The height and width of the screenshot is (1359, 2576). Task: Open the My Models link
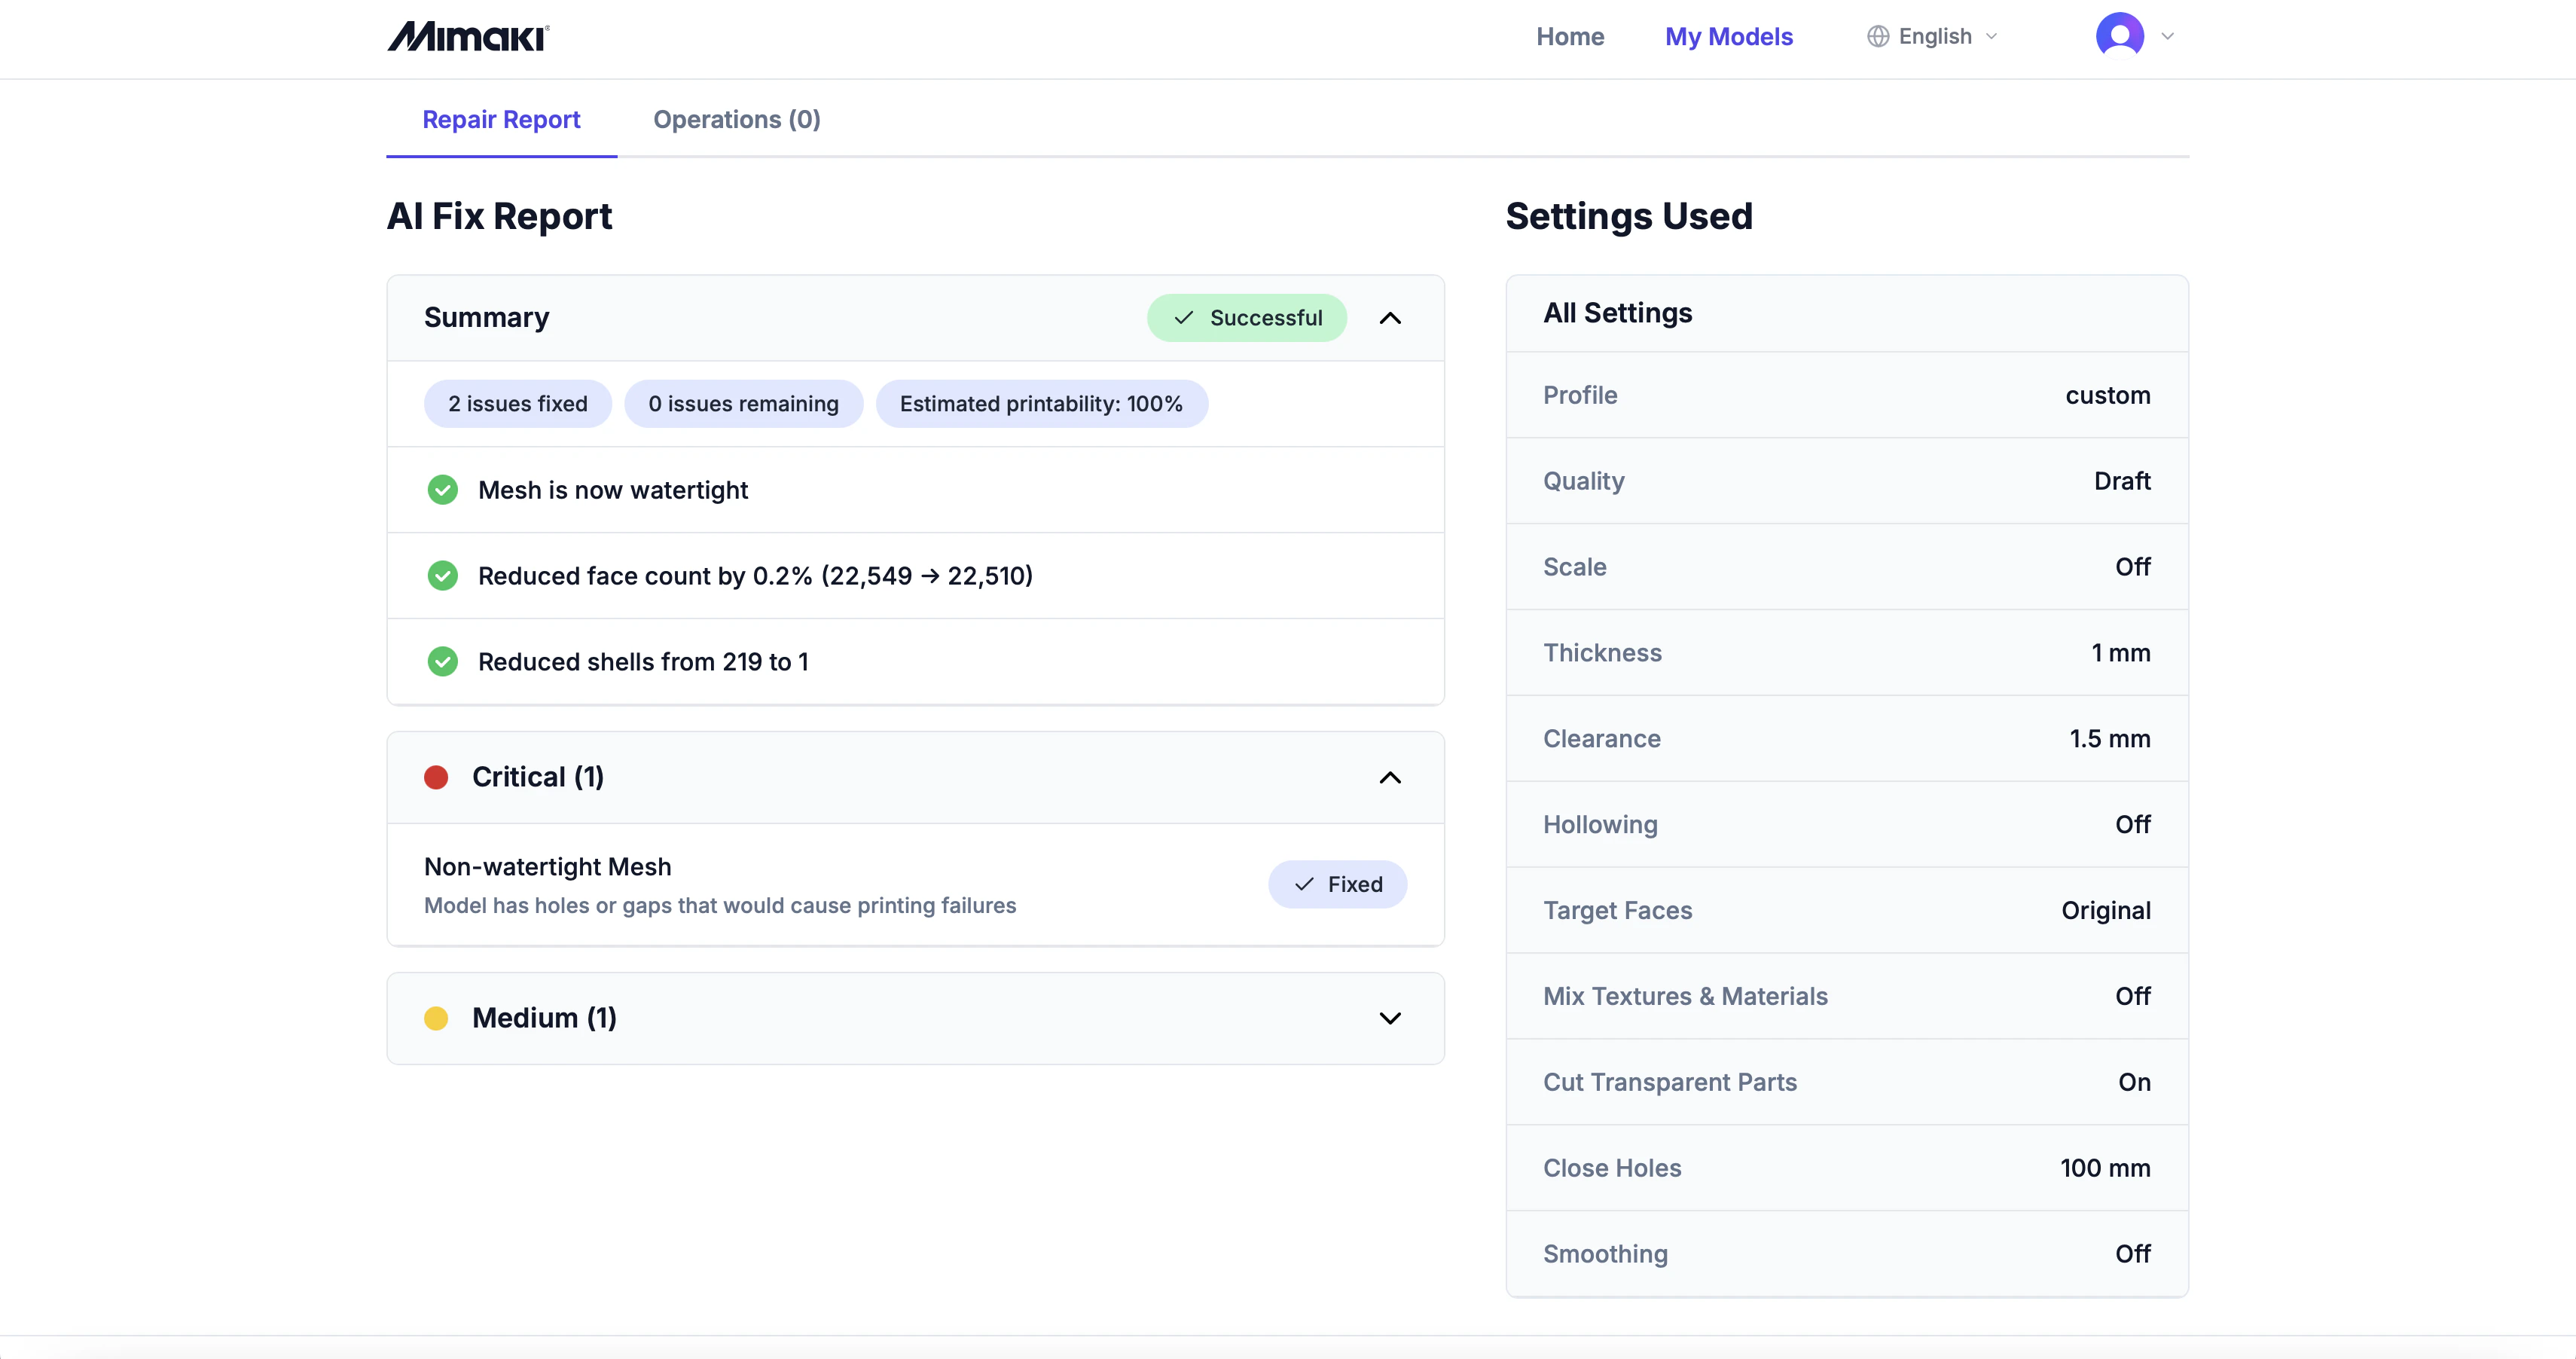[1728, 37]
